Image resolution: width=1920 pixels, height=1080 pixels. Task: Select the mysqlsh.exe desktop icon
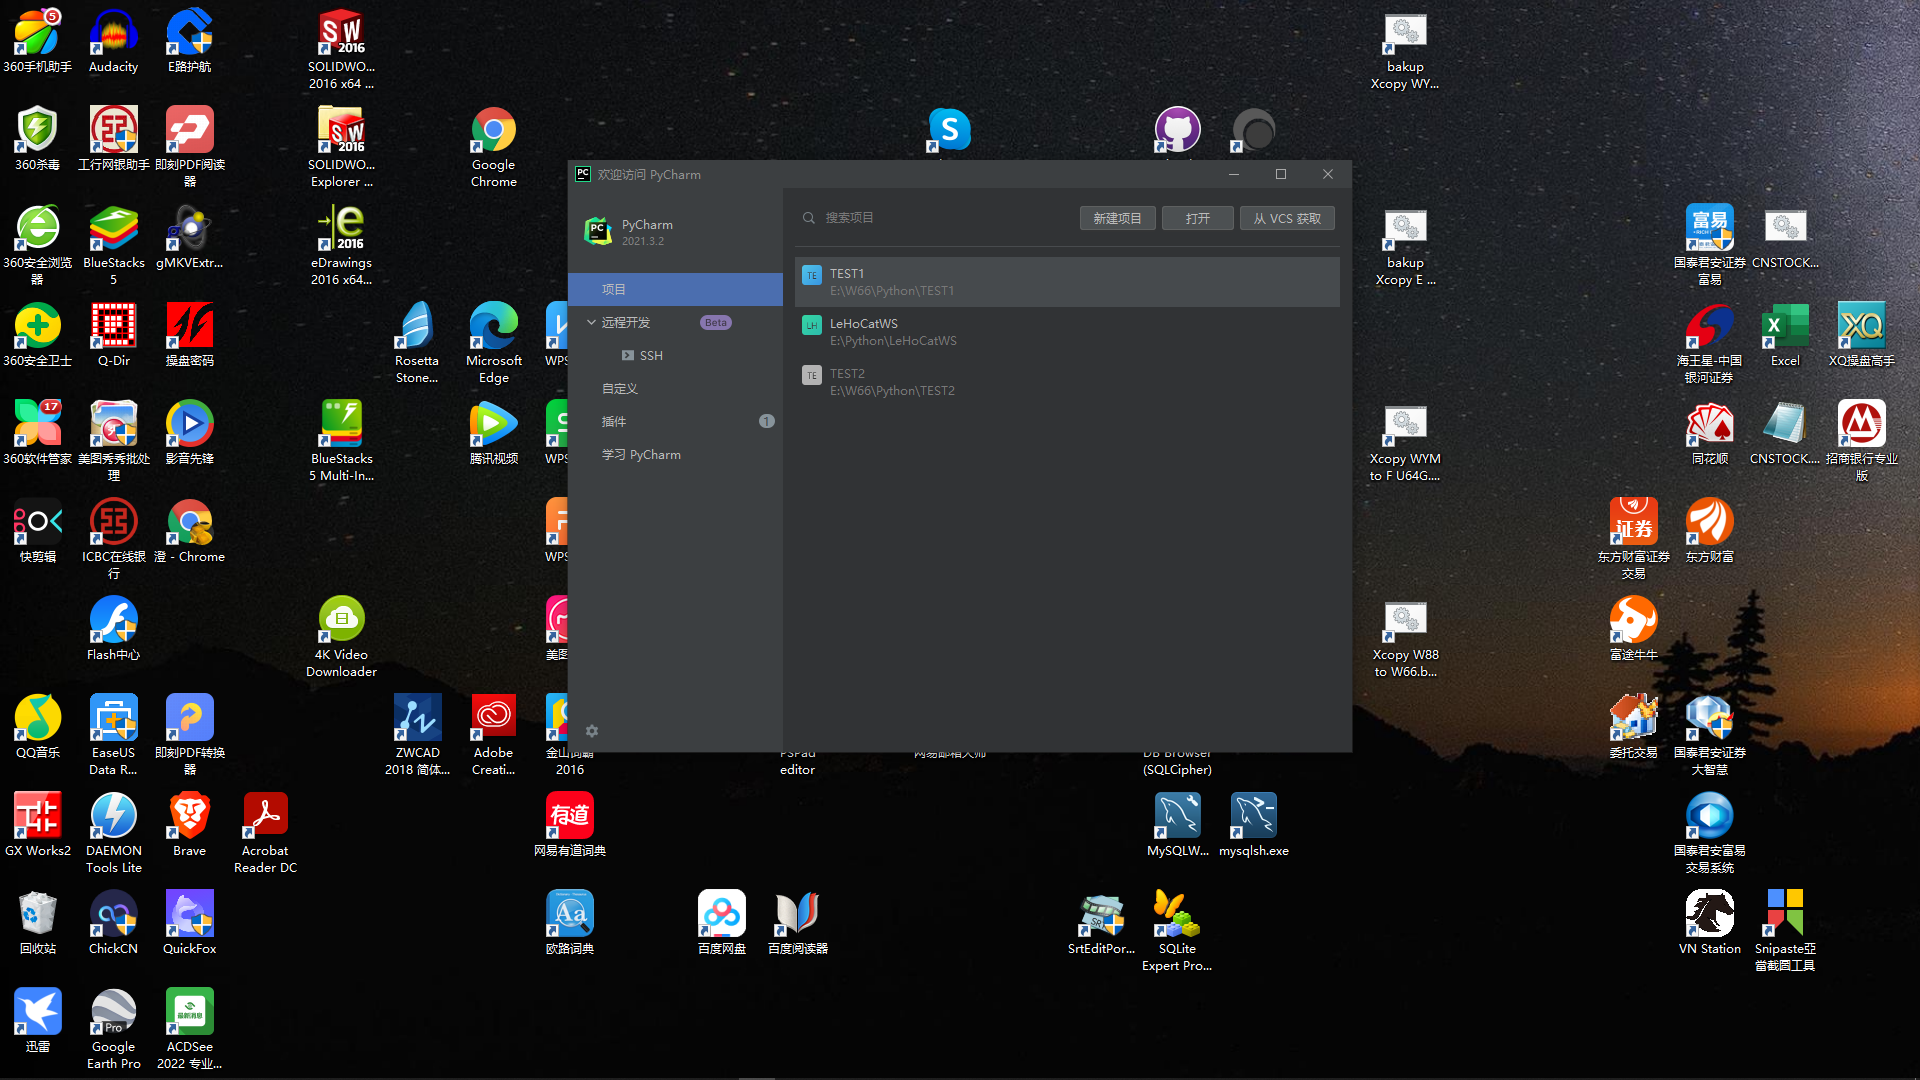(x=1254, y=825)
